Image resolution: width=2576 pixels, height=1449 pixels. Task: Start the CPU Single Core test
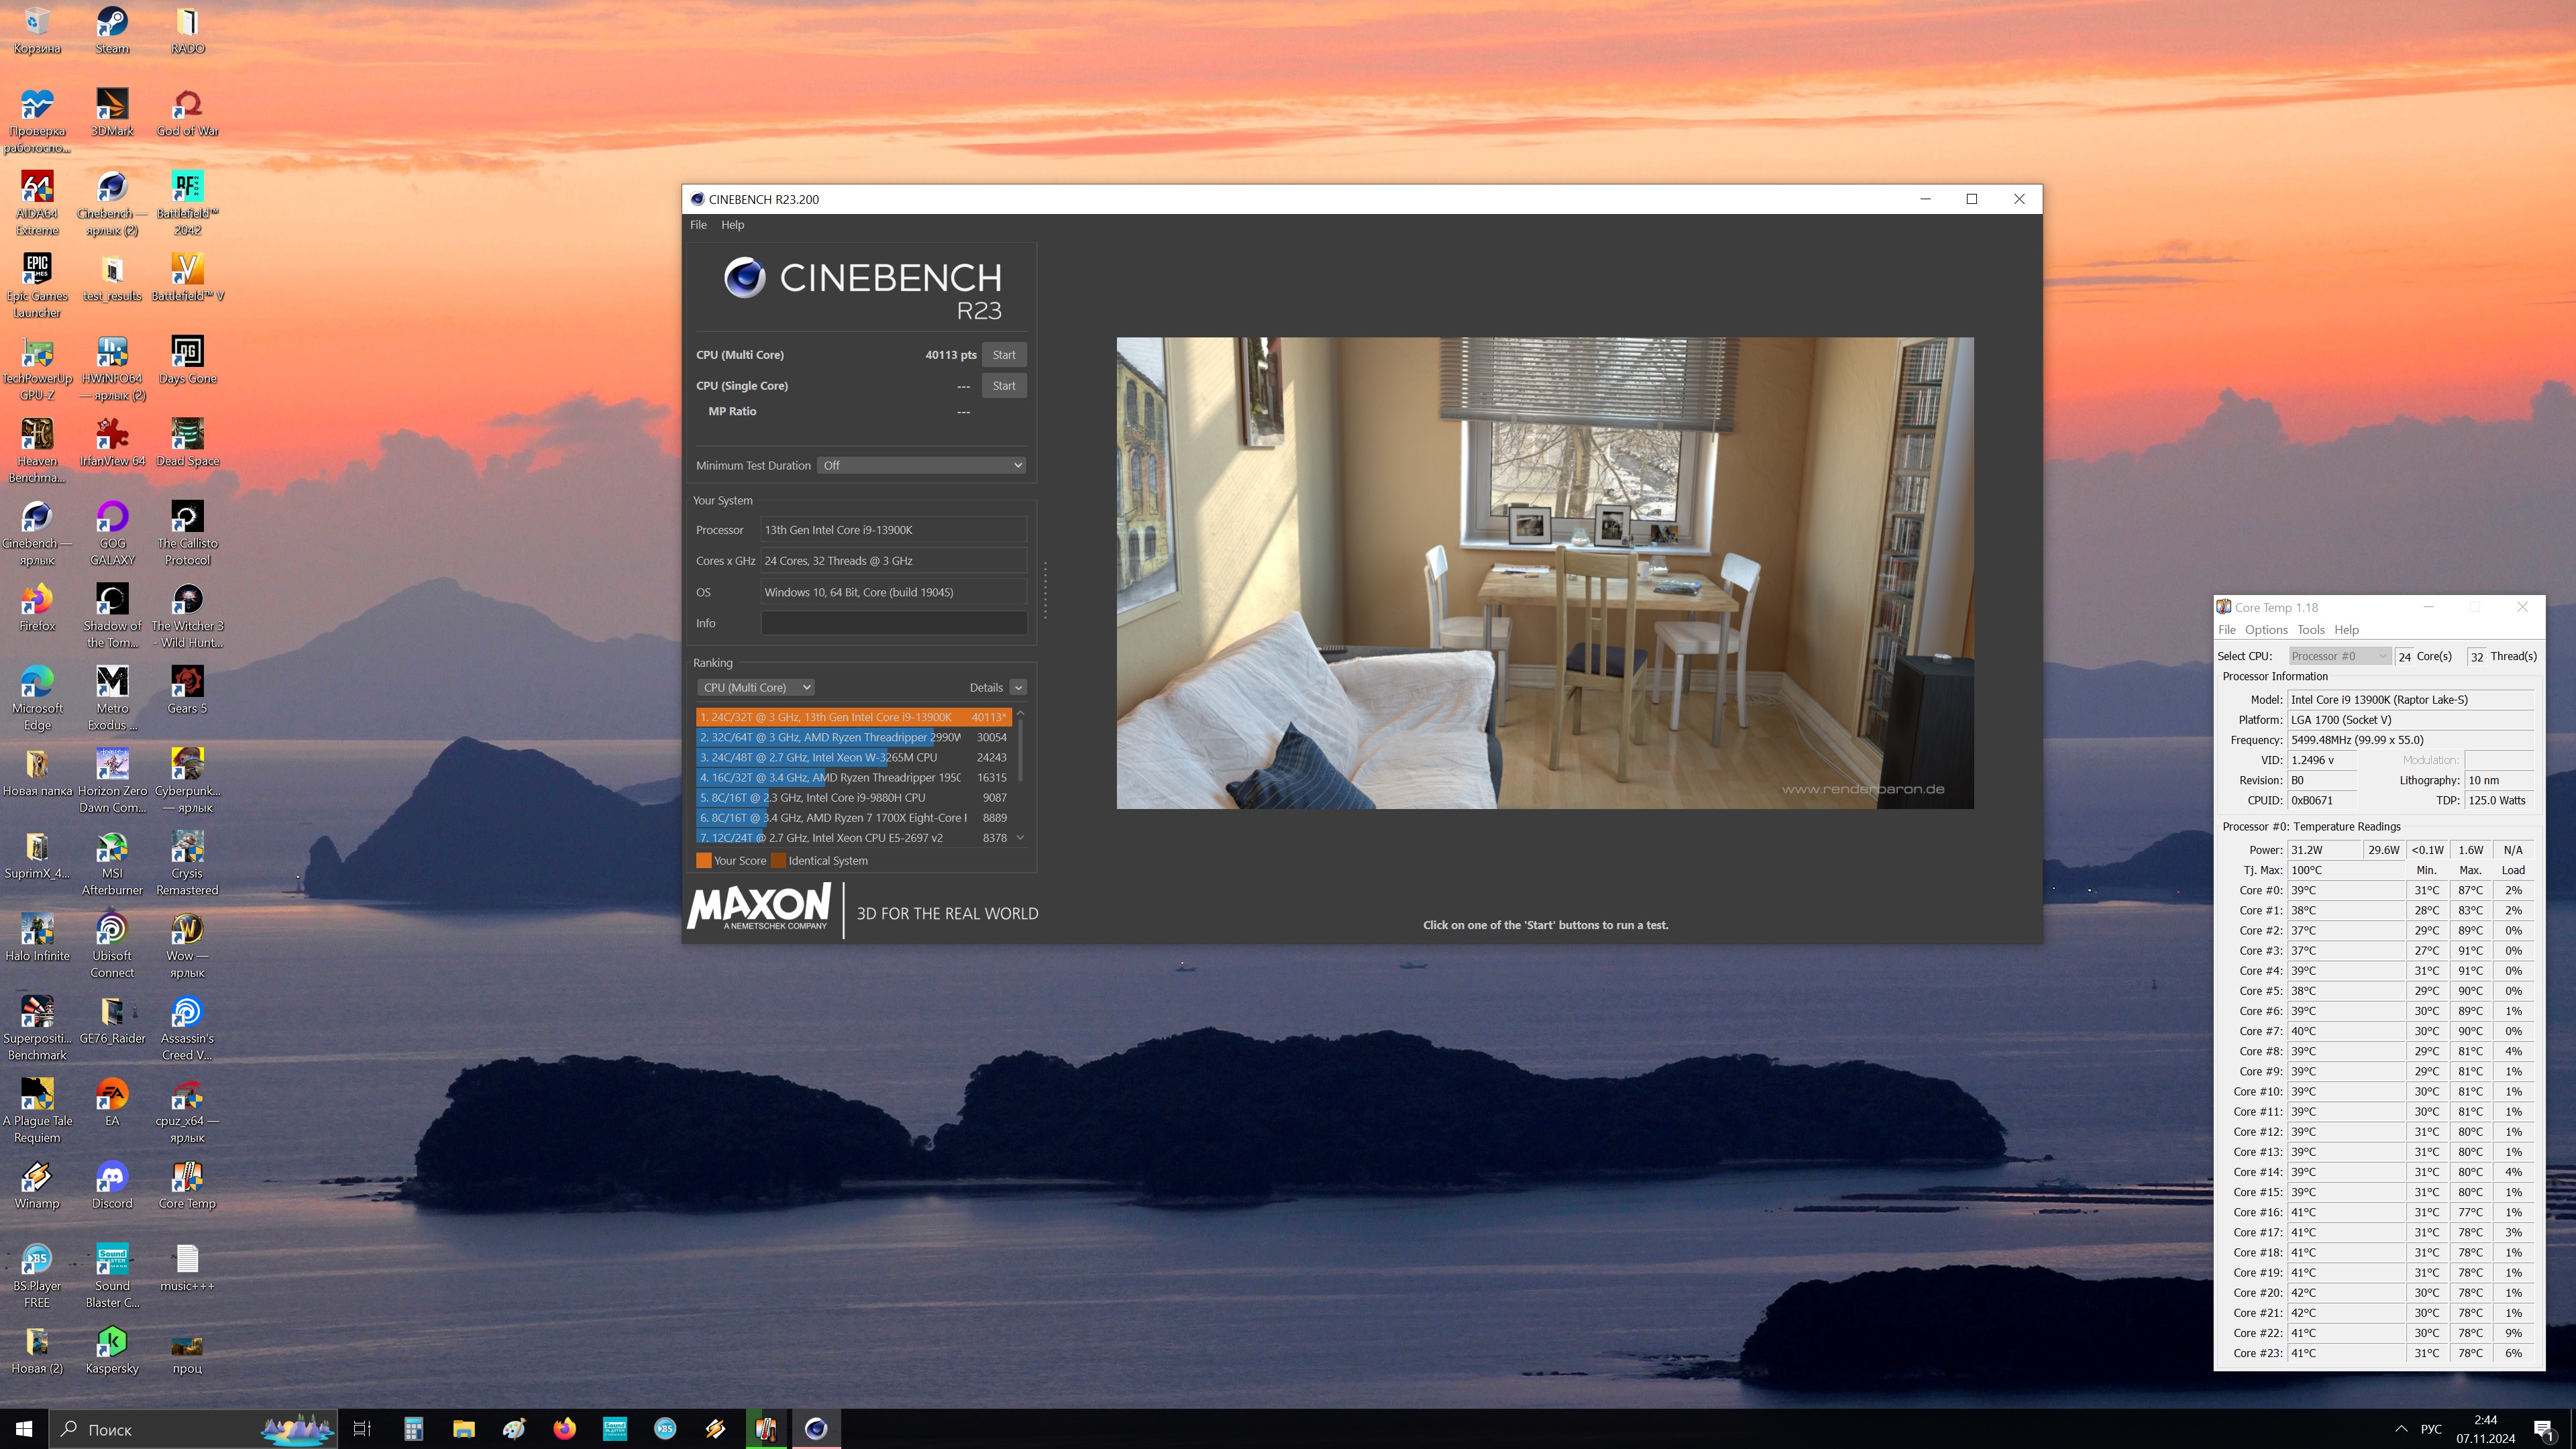pos(1003,386)
